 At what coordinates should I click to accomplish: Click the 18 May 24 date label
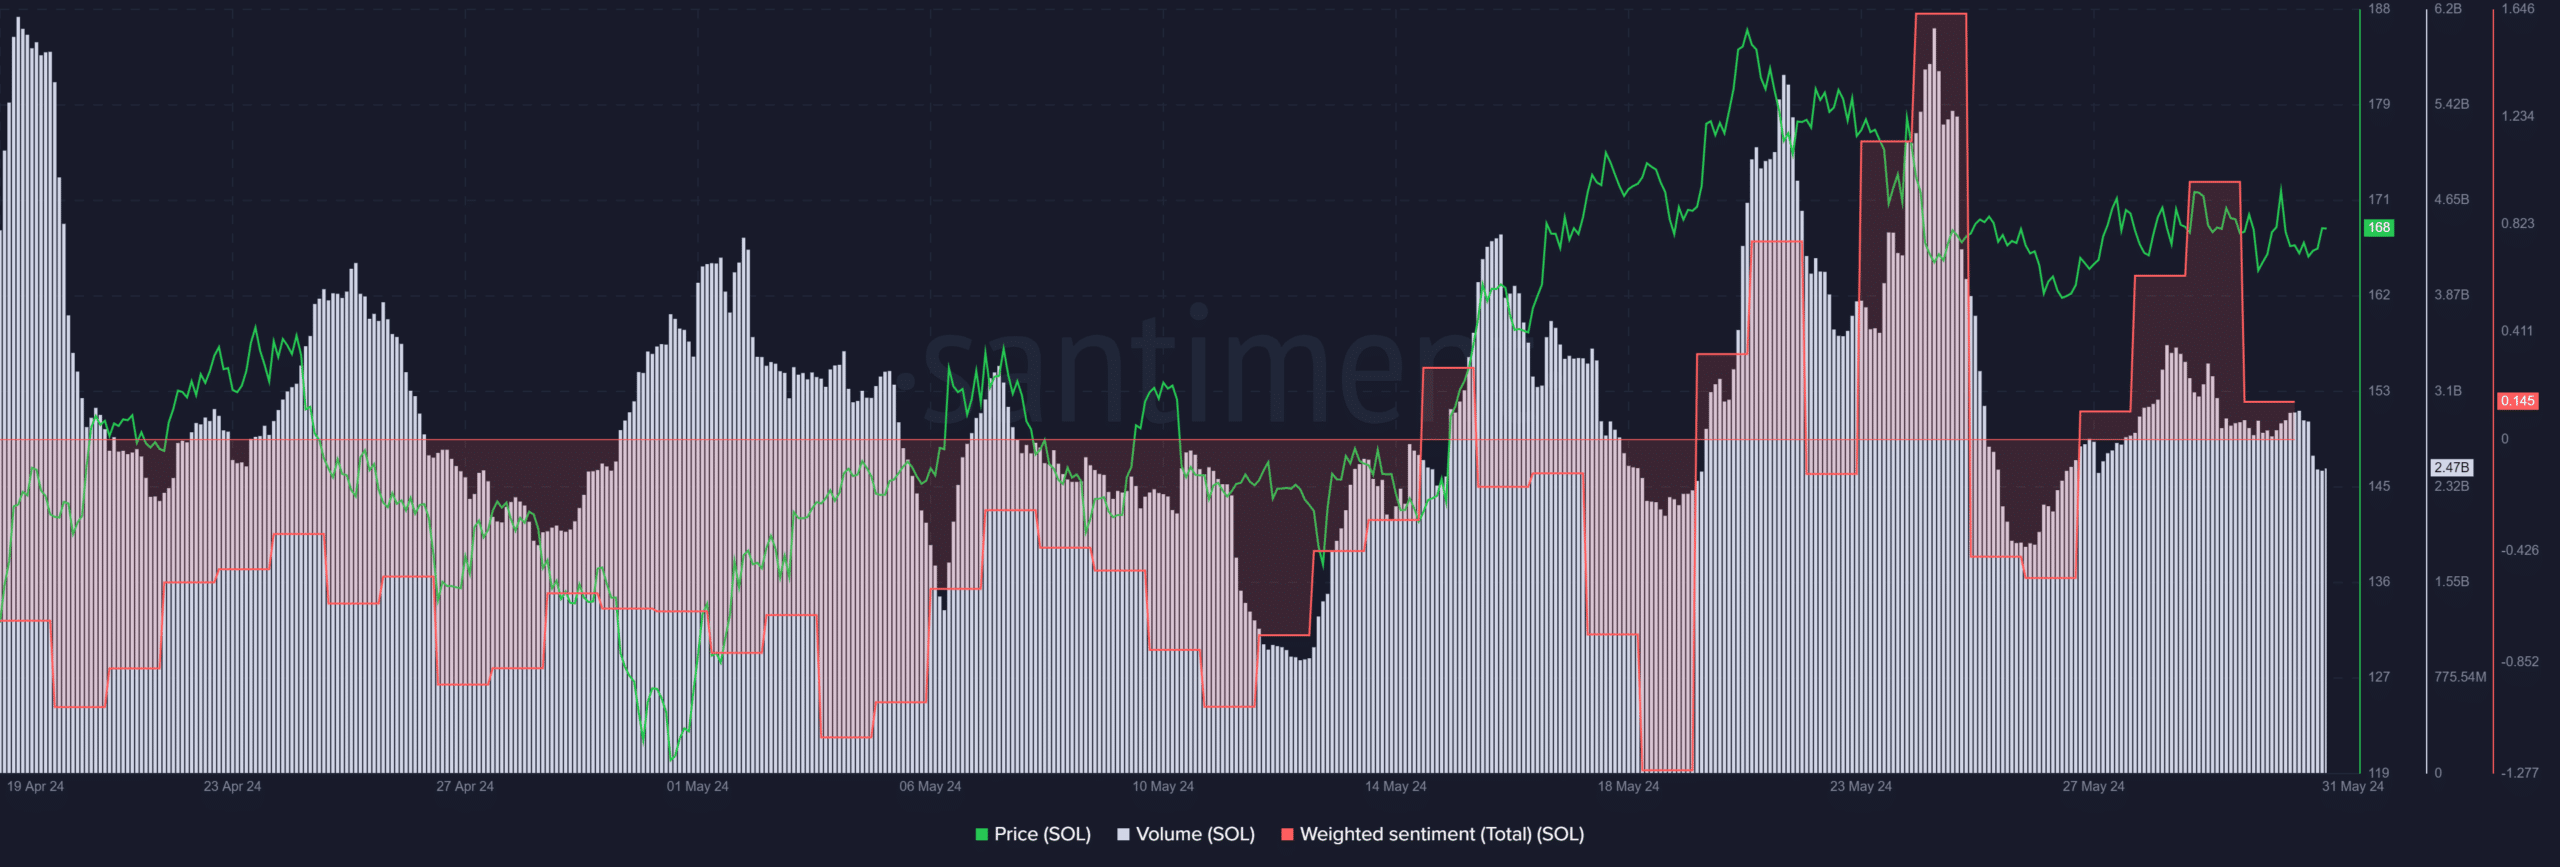(x=1628, y=787)
